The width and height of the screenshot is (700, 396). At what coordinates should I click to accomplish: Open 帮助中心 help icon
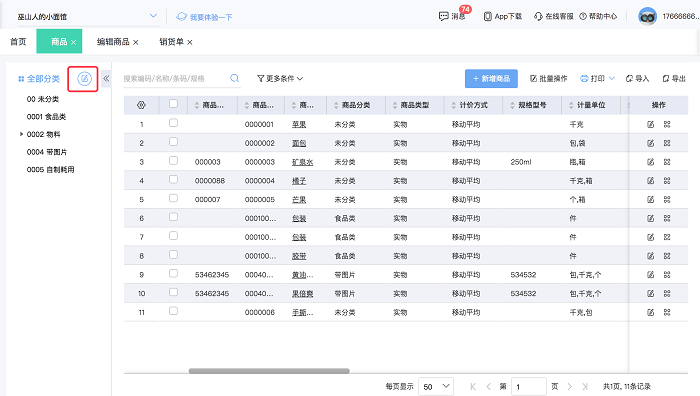583,17
